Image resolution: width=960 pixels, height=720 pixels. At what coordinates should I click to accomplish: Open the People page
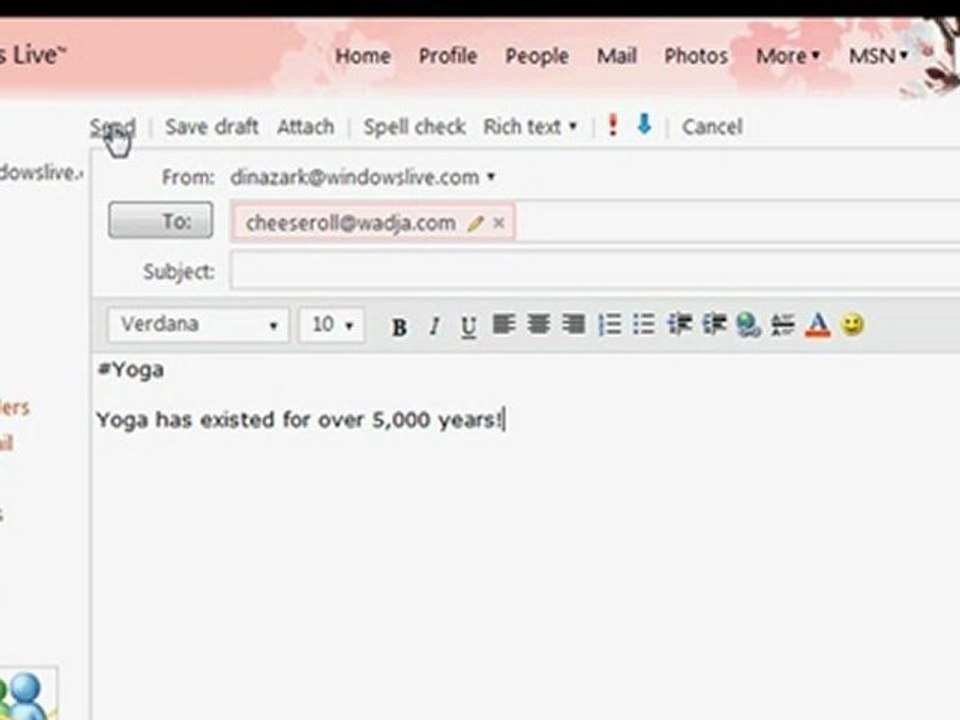[x=537, y=56]
